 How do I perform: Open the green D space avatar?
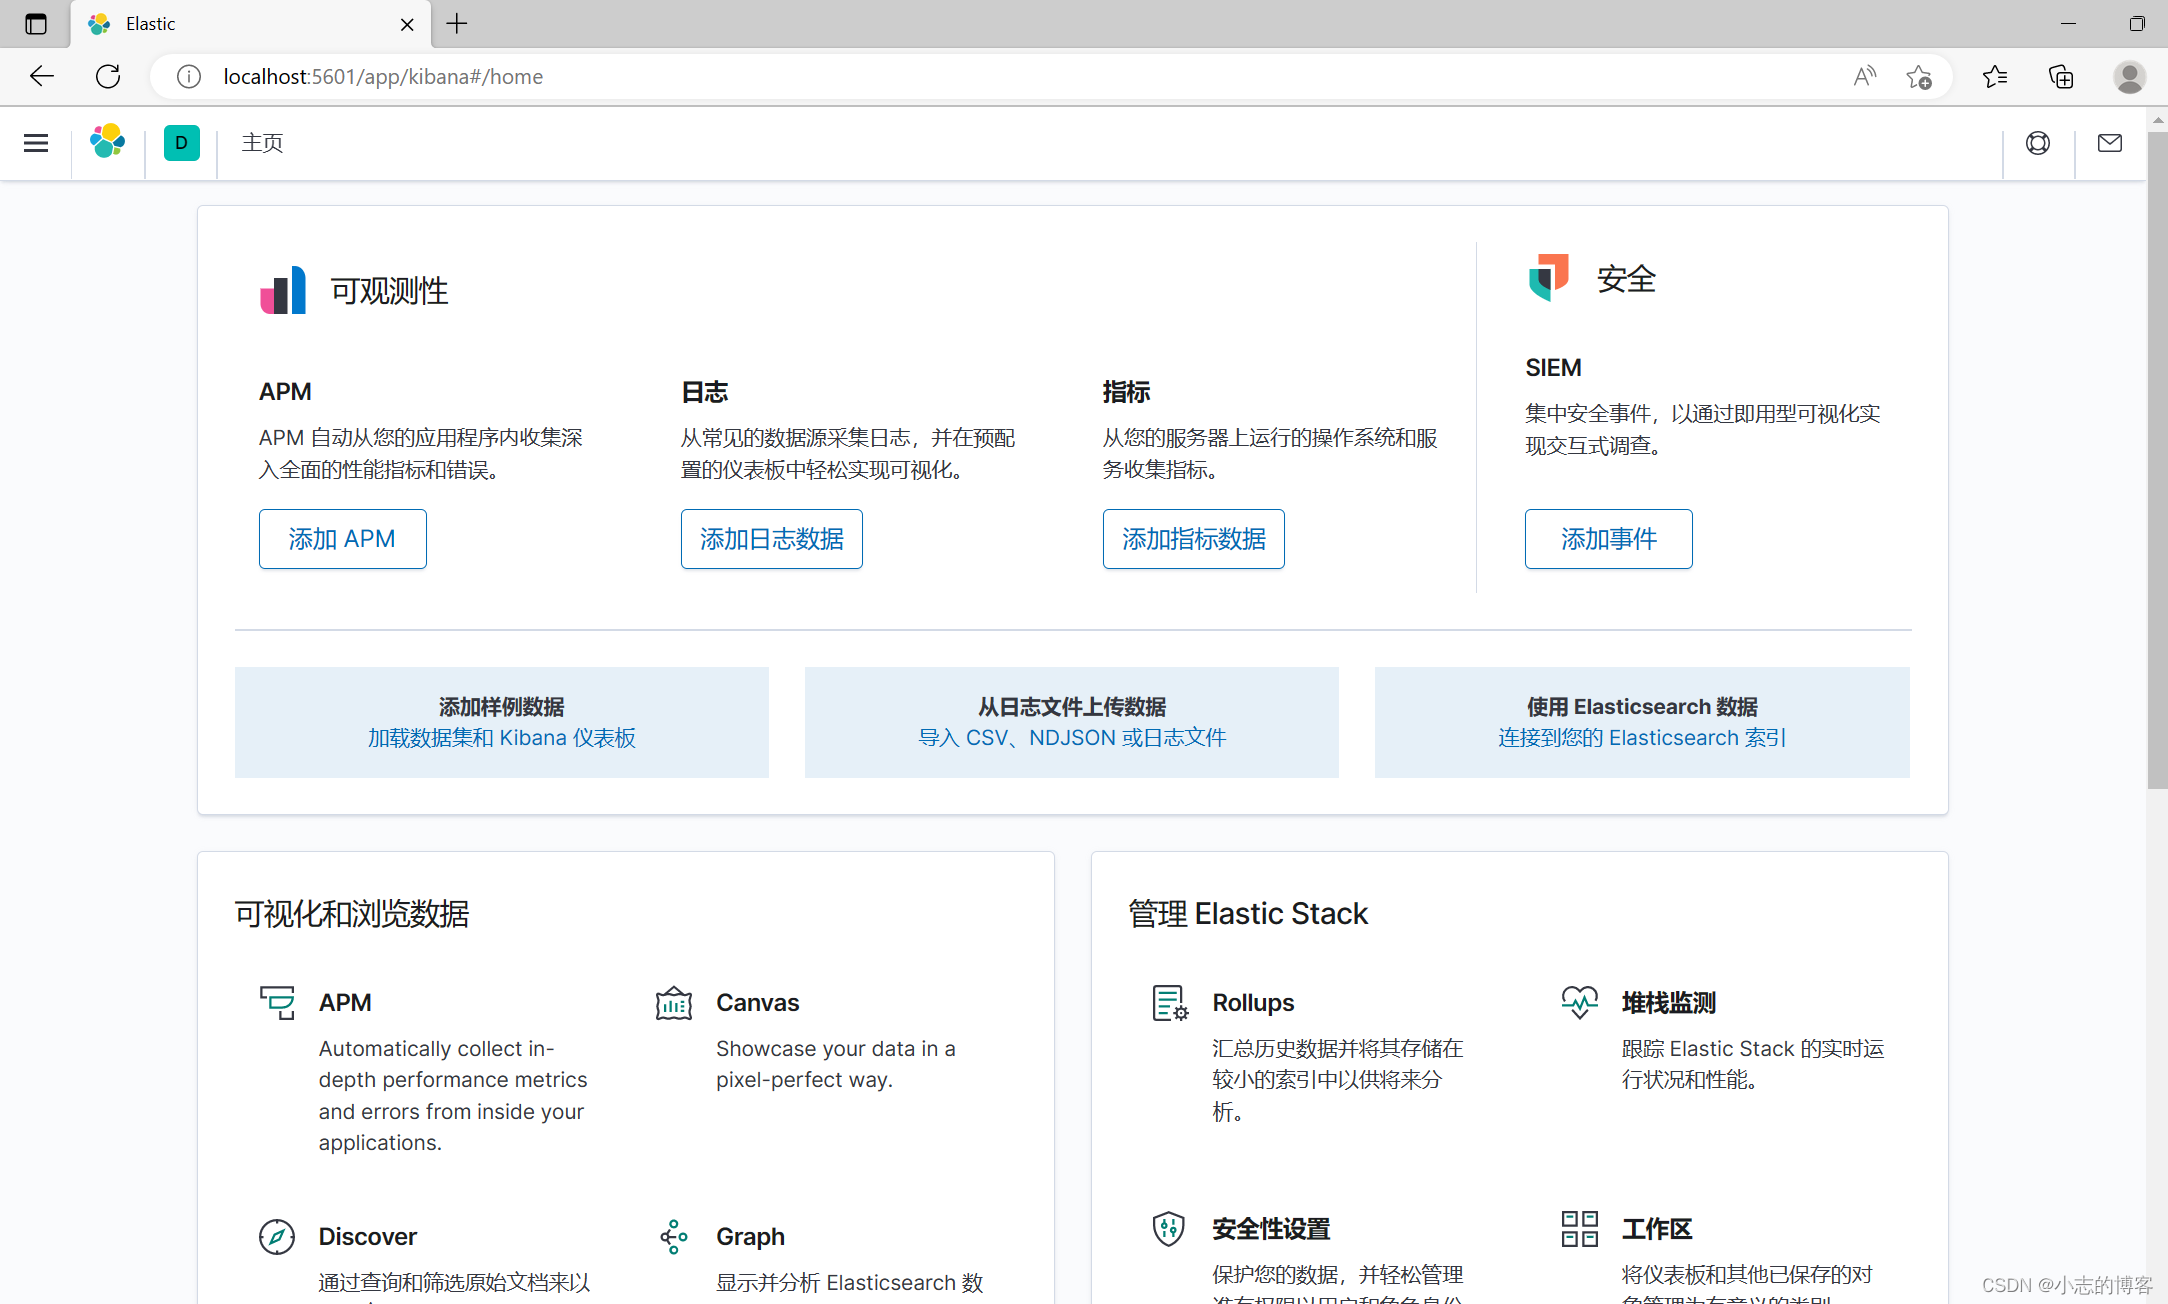coord(181,143)
